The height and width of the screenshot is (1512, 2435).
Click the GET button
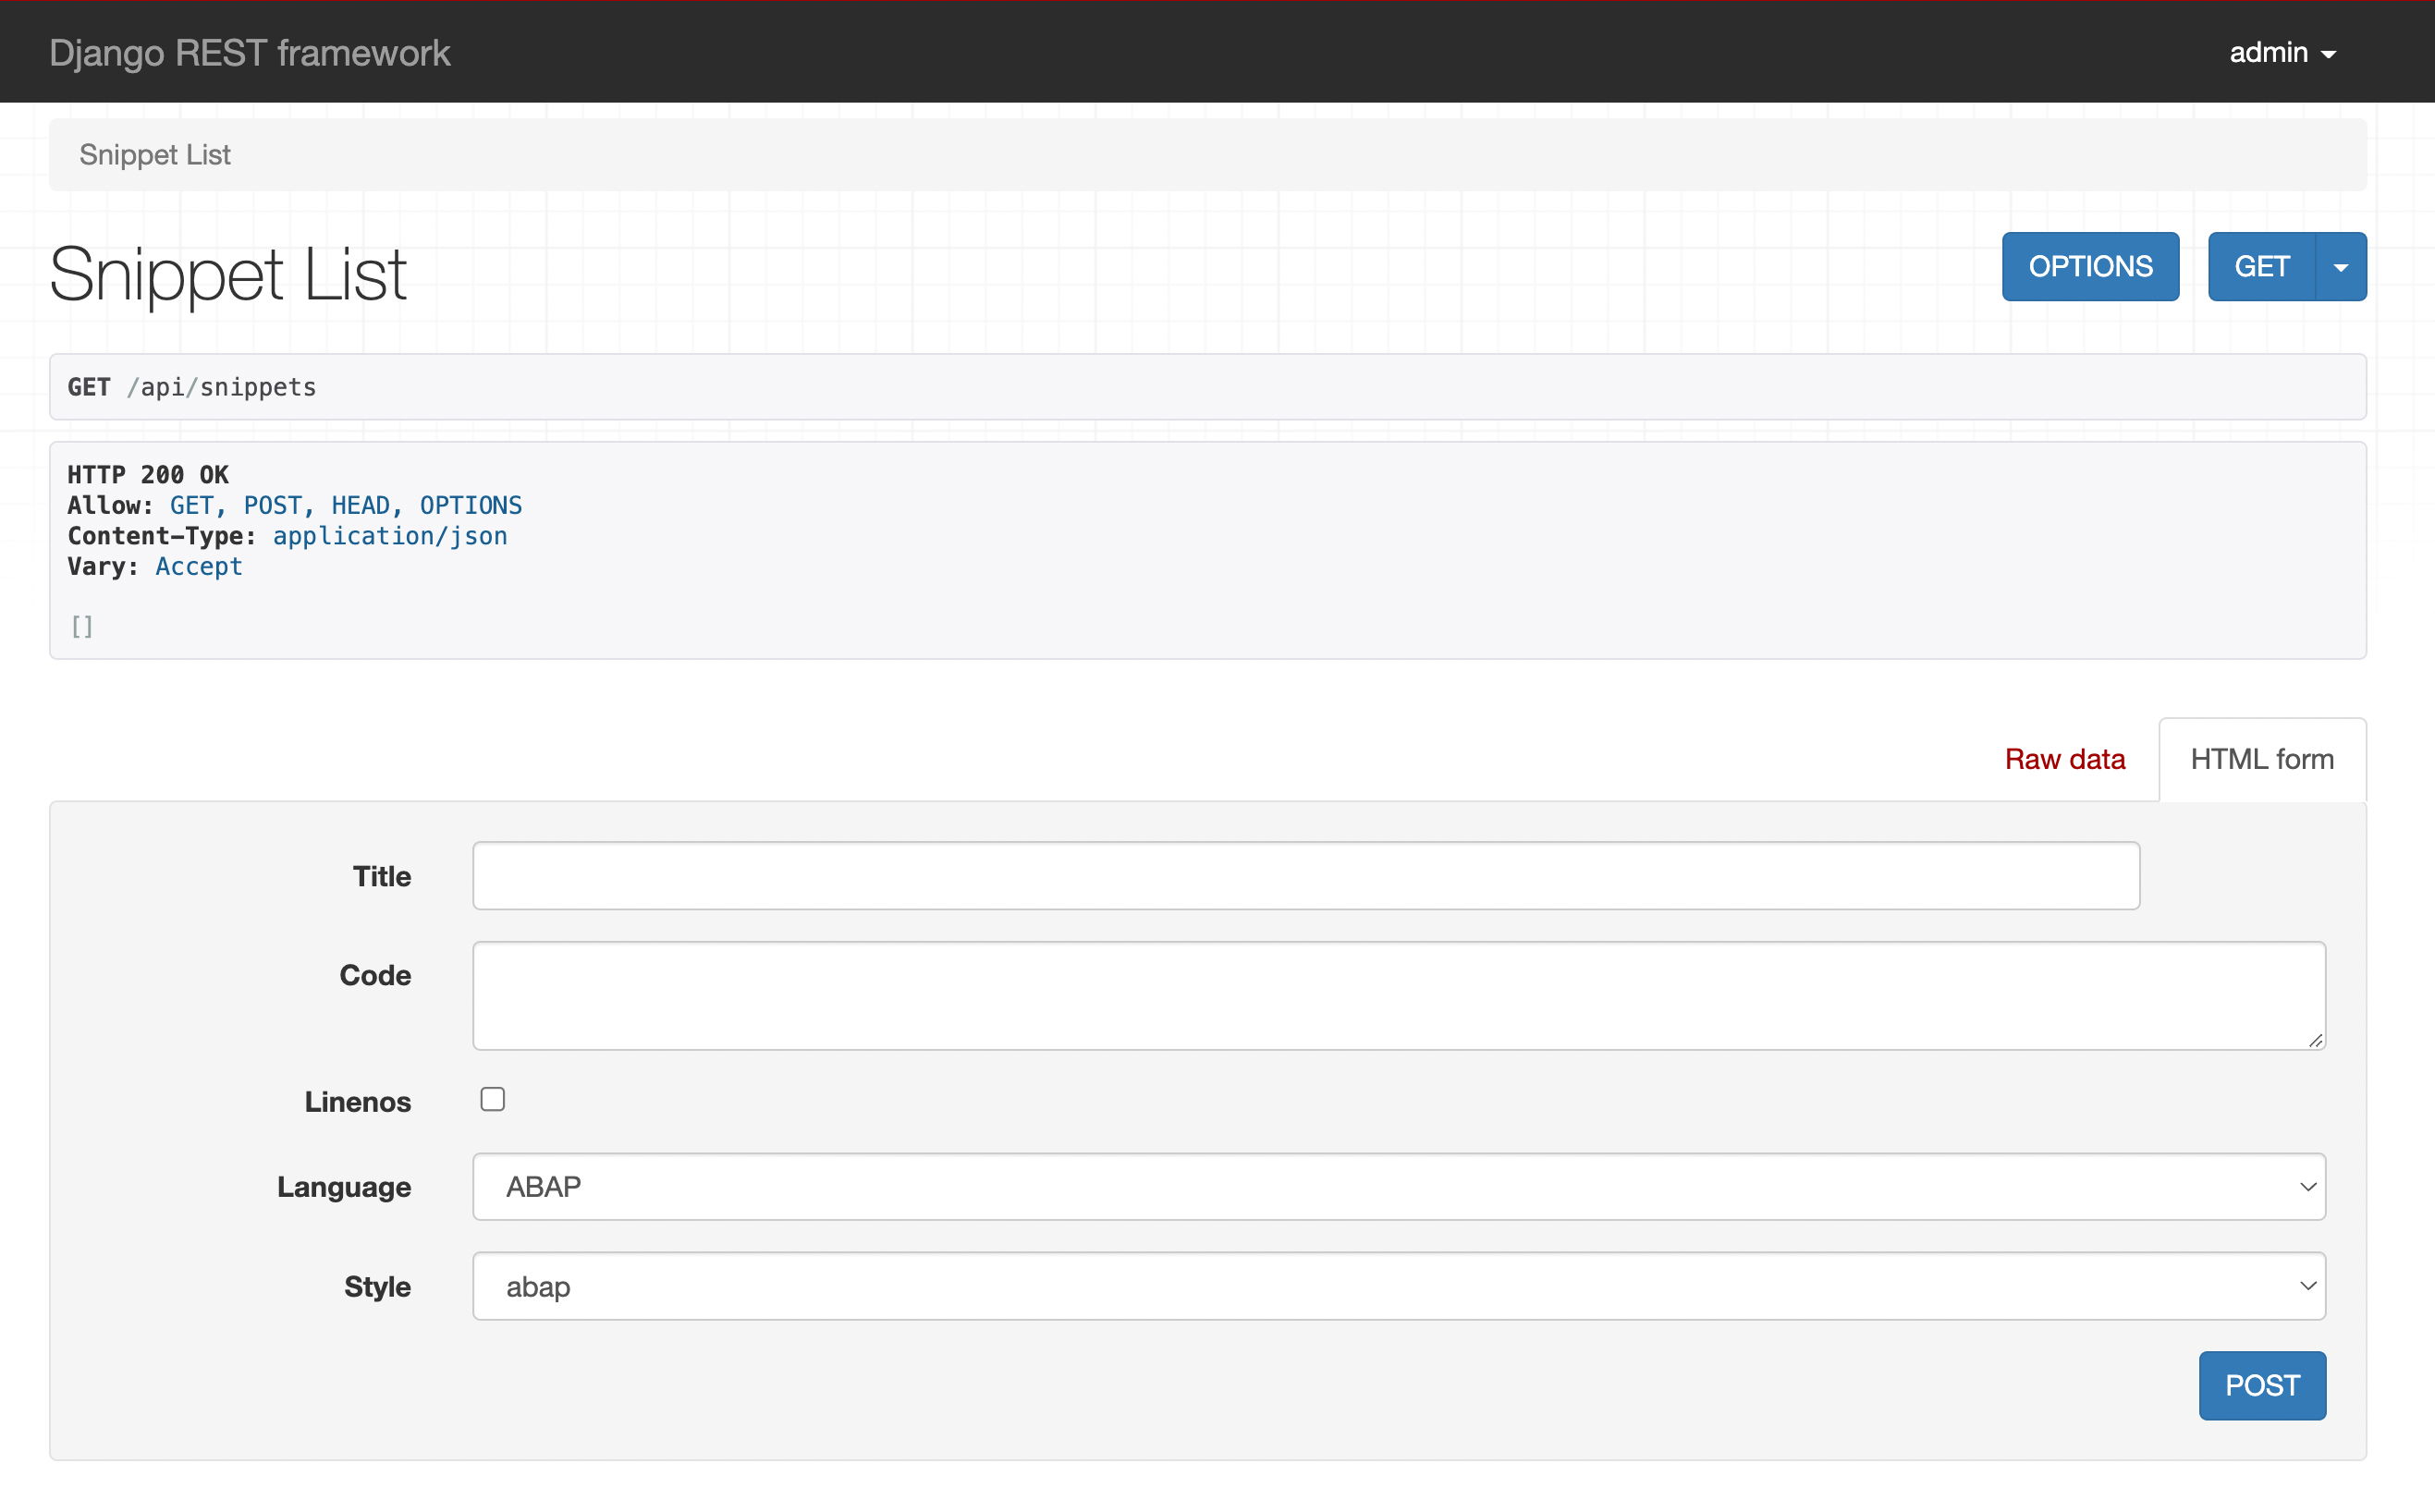point(2261,267)
